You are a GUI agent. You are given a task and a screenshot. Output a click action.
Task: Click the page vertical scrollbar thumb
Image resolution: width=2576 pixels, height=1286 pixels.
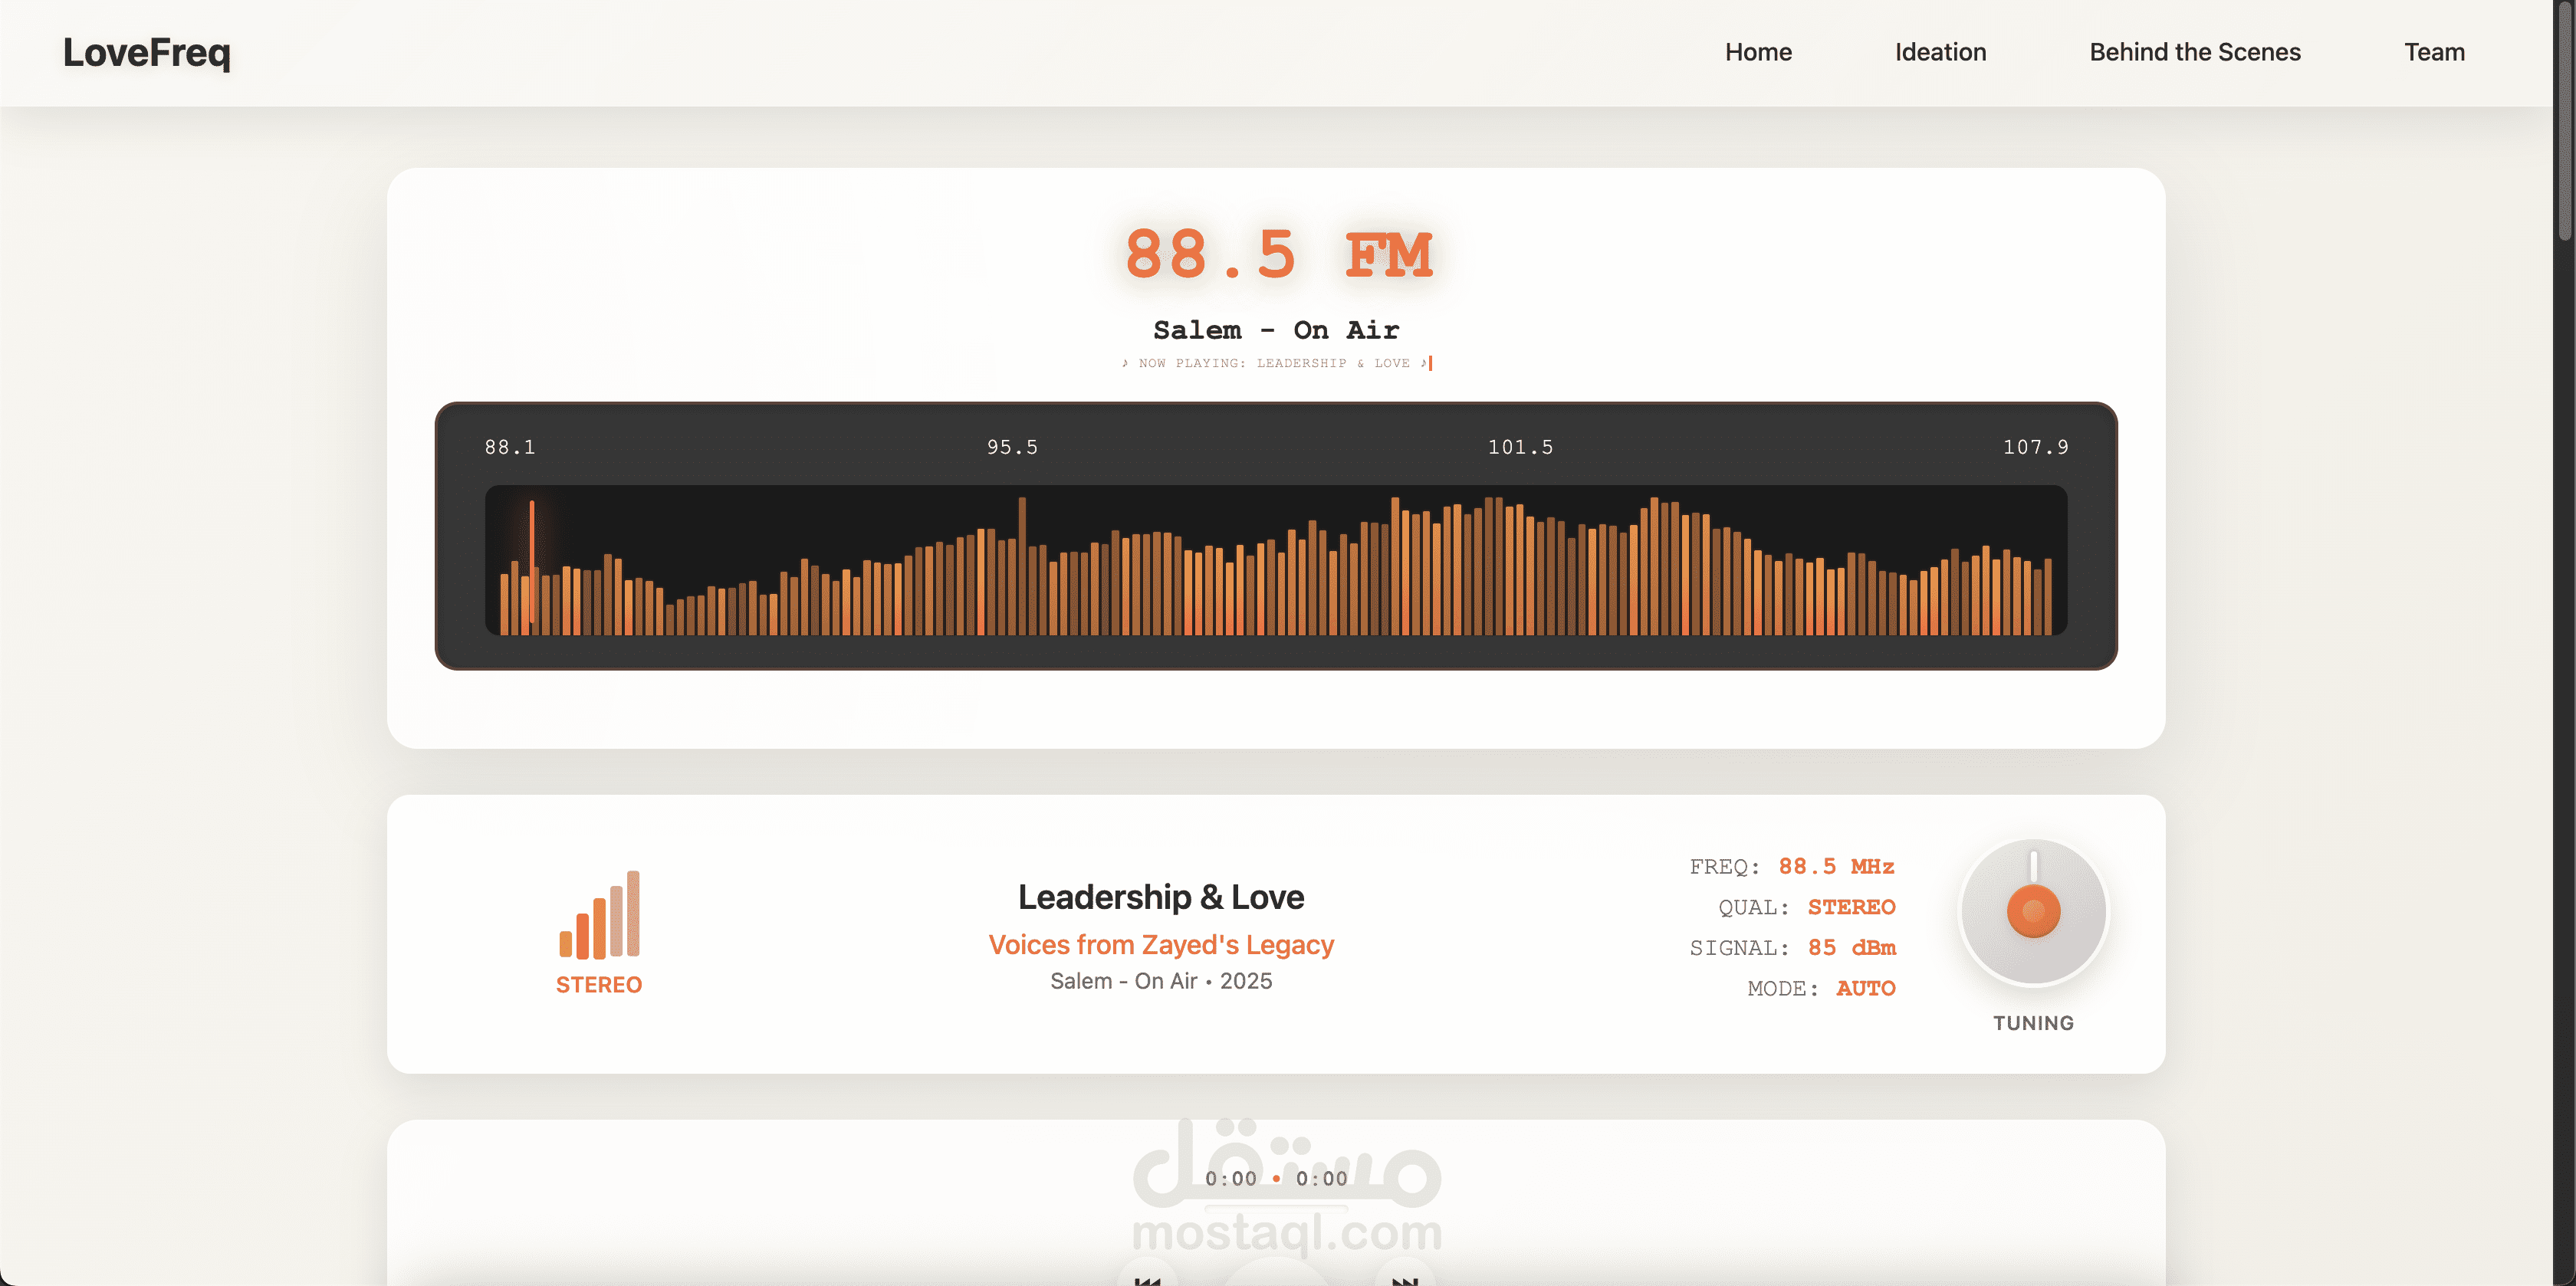pyautogui.click(x=2565, y=120)
